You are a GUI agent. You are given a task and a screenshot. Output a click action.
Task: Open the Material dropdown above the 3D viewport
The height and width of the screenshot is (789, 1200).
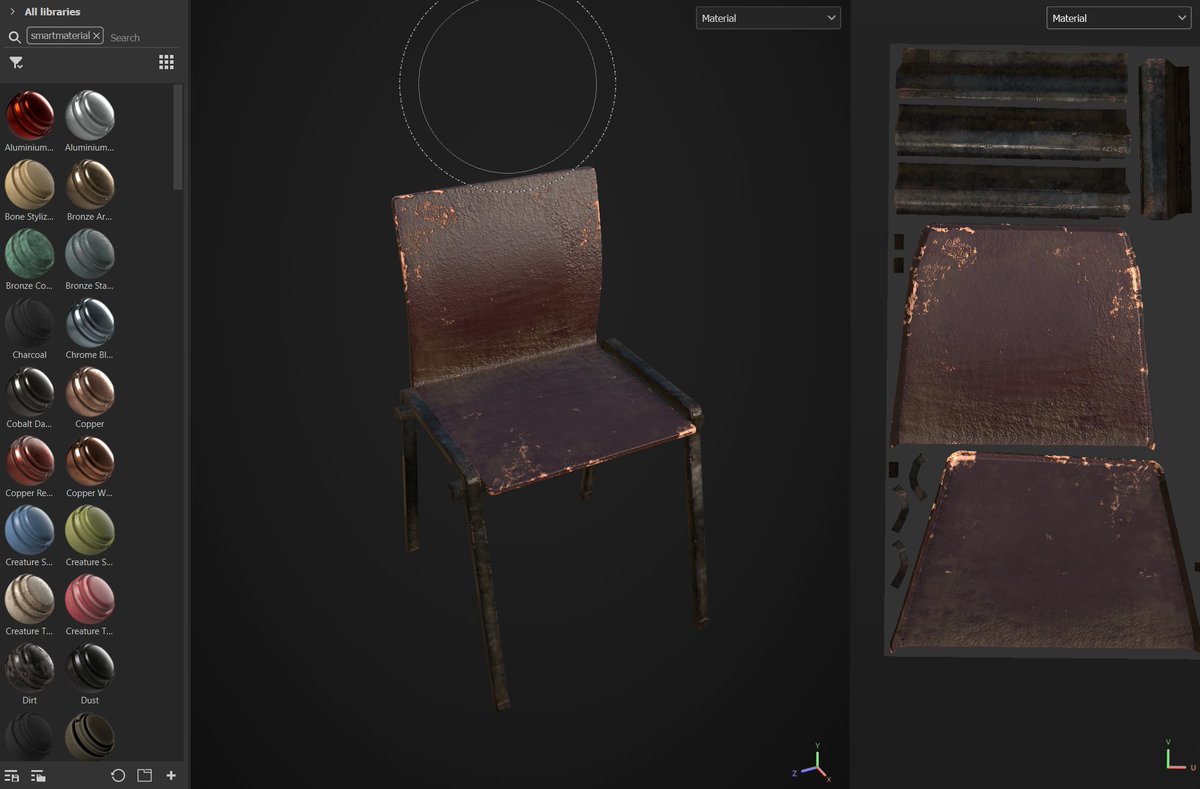pyautogui.click(x=767, y=17)
